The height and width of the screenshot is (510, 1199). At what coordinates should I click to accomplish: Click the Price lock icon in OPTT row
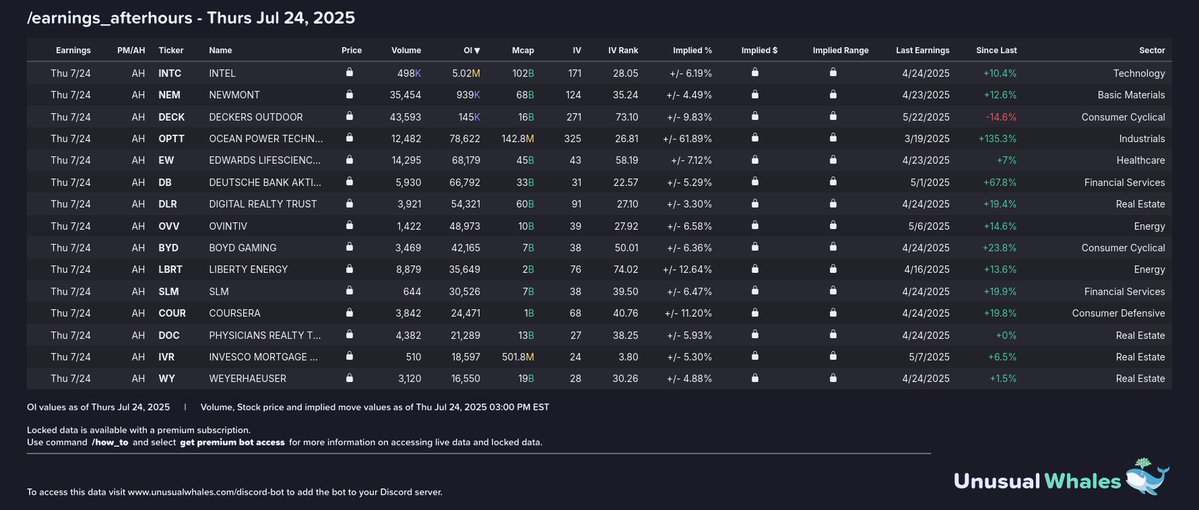349,138
